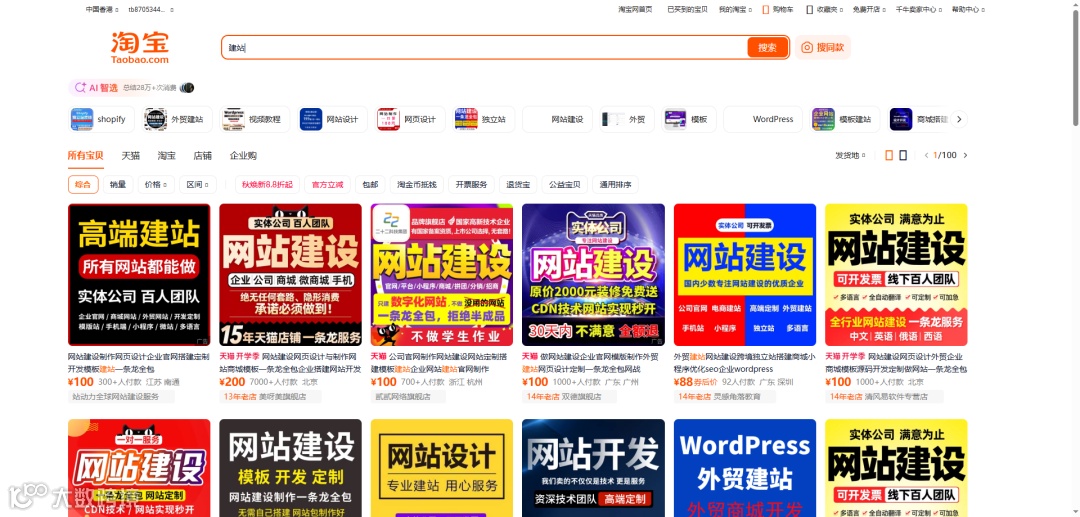The width and height of the screenshot is (1080, 517).
Task: Select the 网站建设 suggestion chip
Action: pyautogui.click(x=557, y=119)
